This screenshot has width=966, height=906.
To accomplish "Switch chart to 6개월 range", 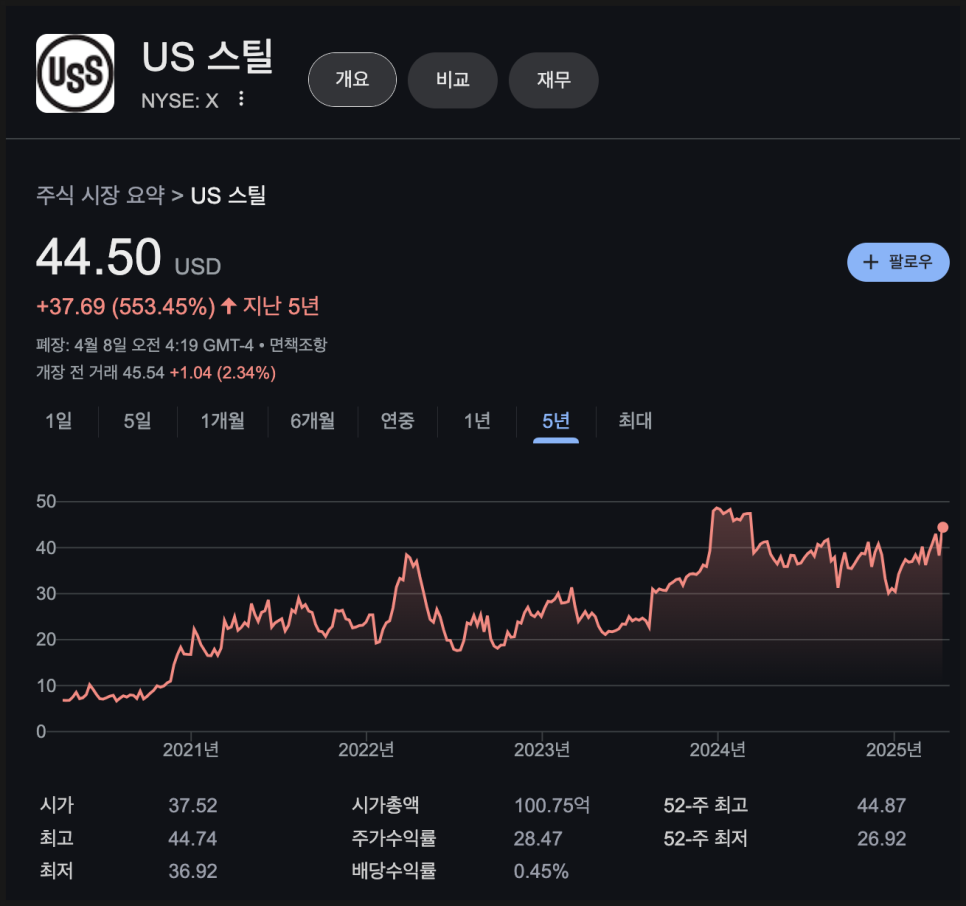I will pyautogui.click(x=312, y=421).
